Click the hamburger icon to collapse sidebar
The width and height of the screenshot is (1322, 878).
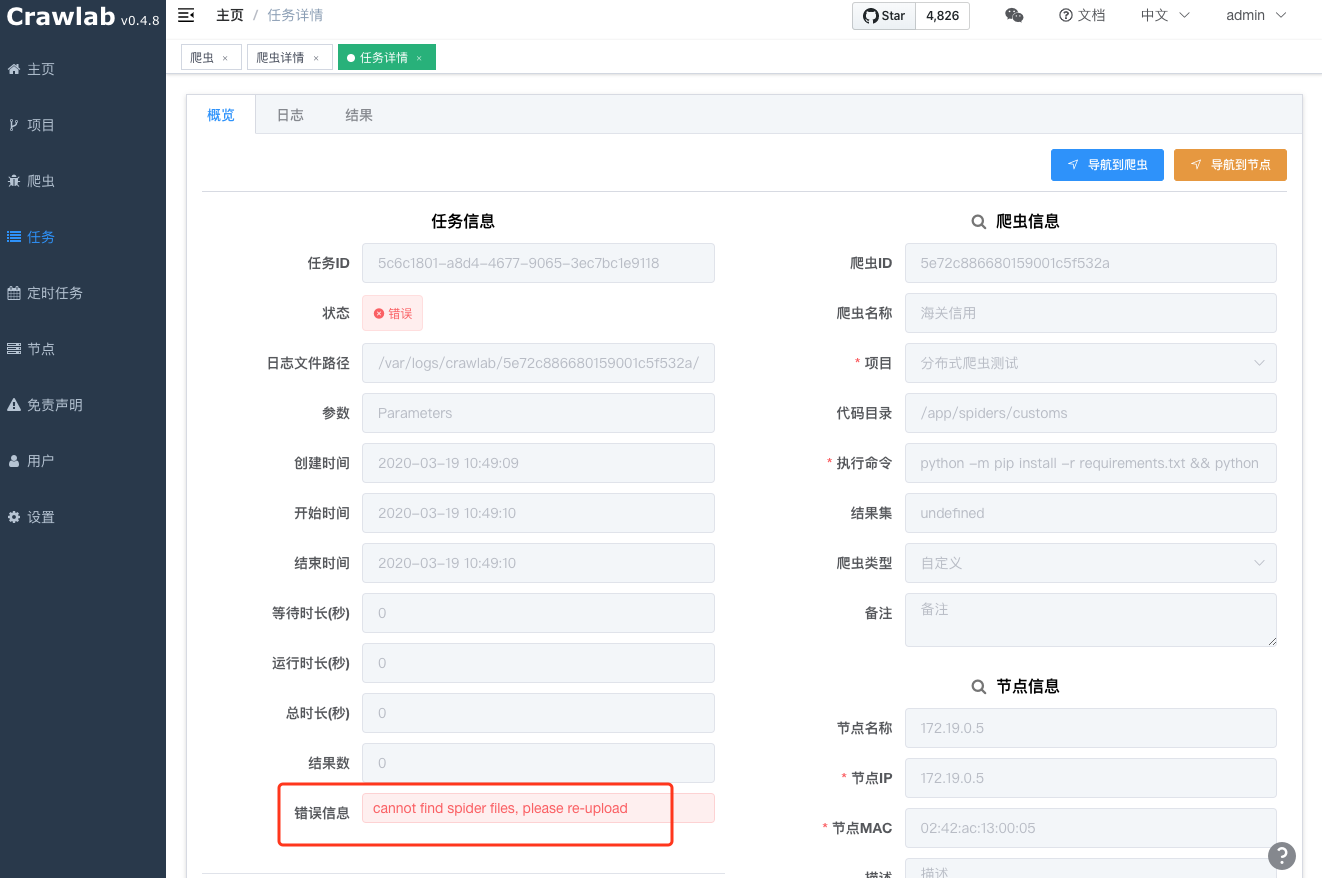click(x=184, y=15)
